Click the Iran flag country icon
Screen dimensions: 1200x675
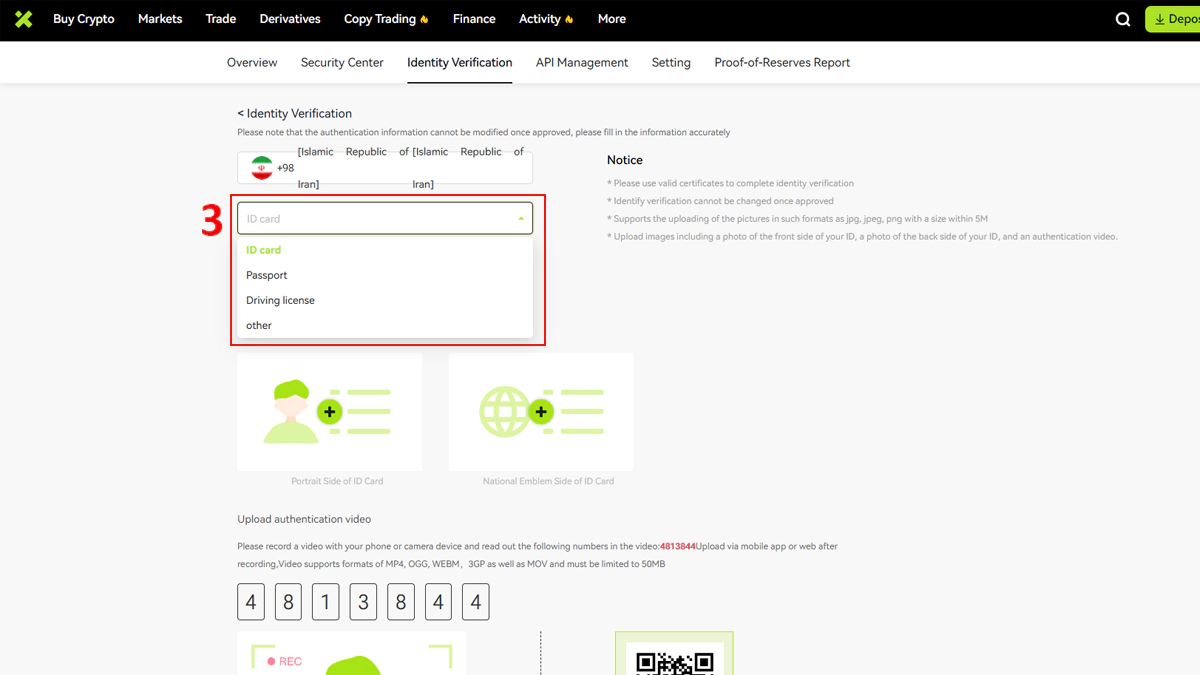coord(262,168)
